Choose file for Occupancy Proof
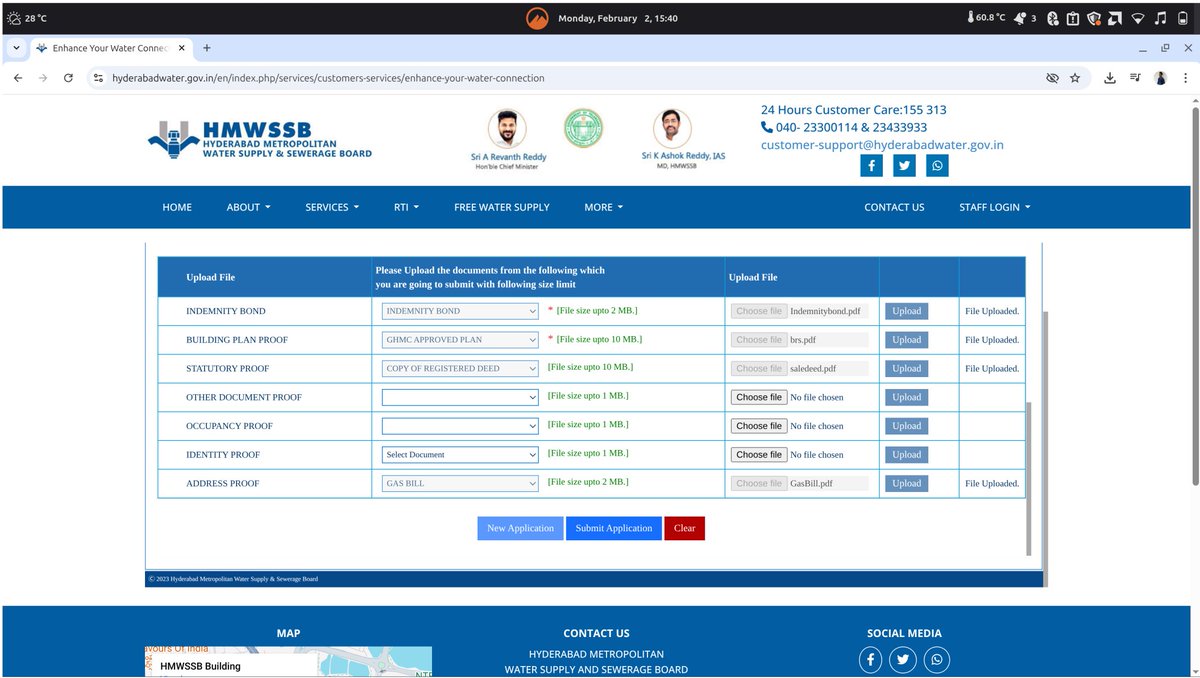The height and width of the screenshot is (678, 1200). pos(759,426)
